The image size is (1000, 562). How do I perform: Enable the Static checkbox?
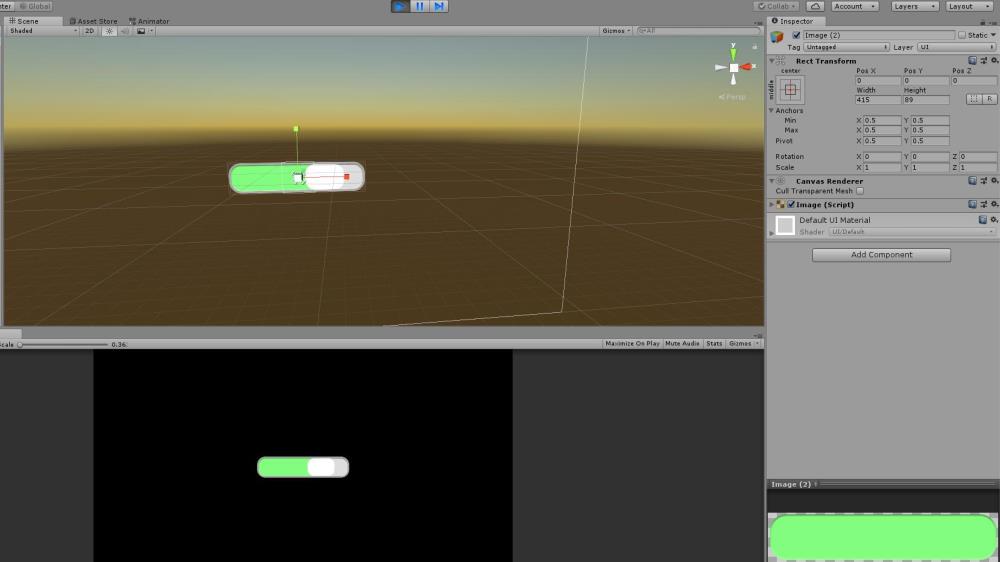click(962, 35)
